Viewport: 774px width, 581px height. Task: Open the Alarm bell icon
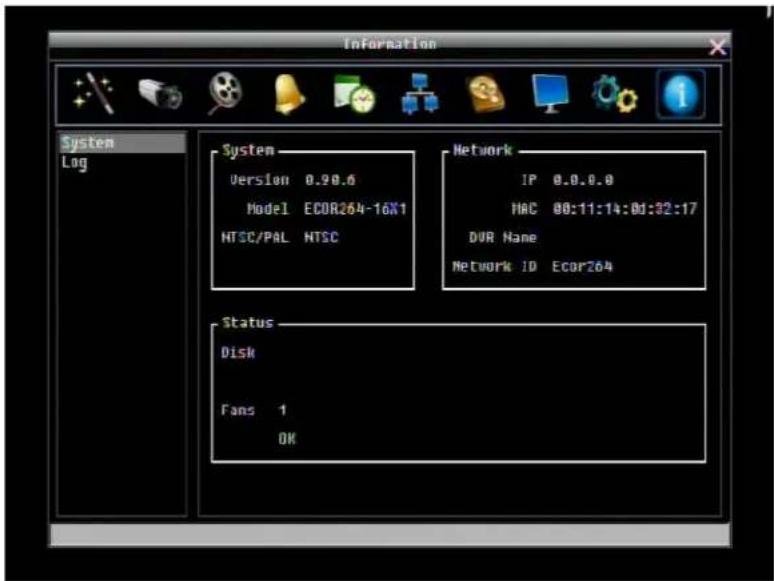(x=289, y=94)
